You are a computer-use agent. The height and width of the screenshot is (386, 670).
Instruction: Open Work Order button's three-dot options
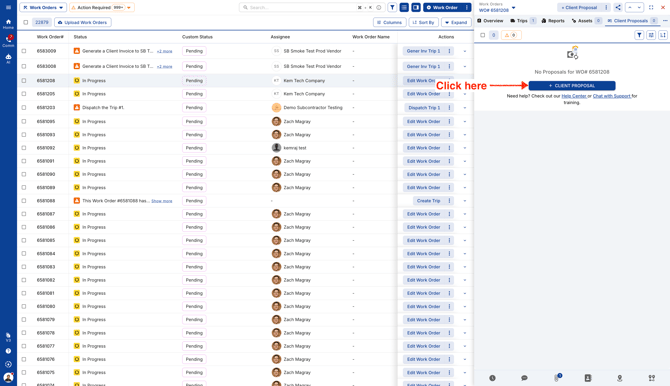click(467, 7)
